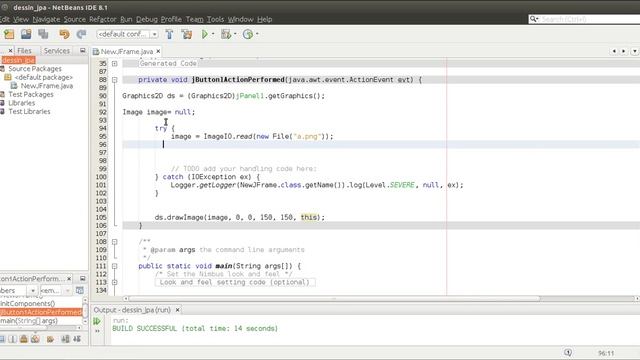Select Test Packages node
This screenshot has width=640, height=360.
coord(31,94)
